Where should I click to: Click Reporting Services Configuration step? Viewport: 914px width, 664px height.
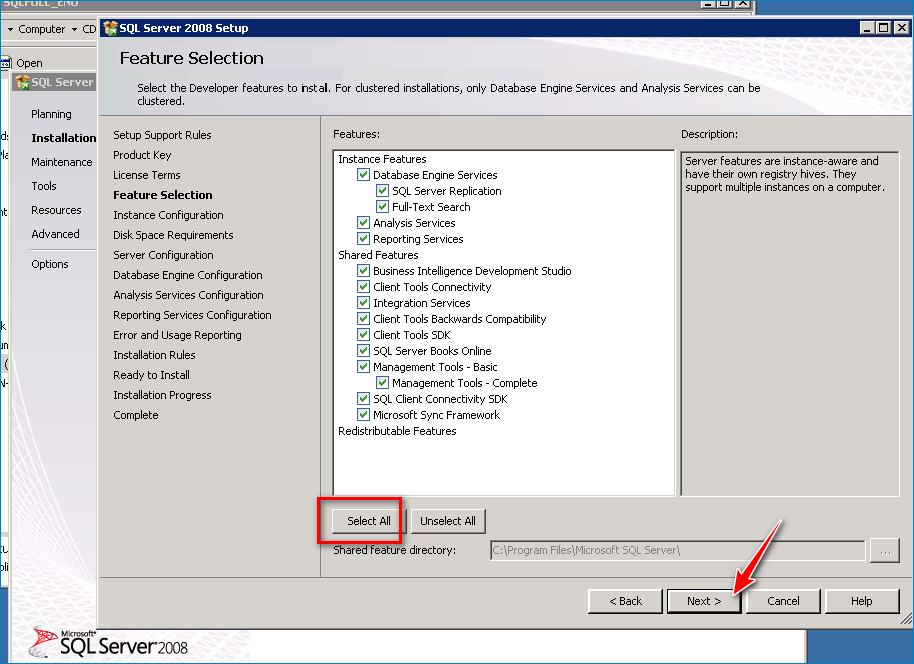pyautogui.click(x=192, y=315)
